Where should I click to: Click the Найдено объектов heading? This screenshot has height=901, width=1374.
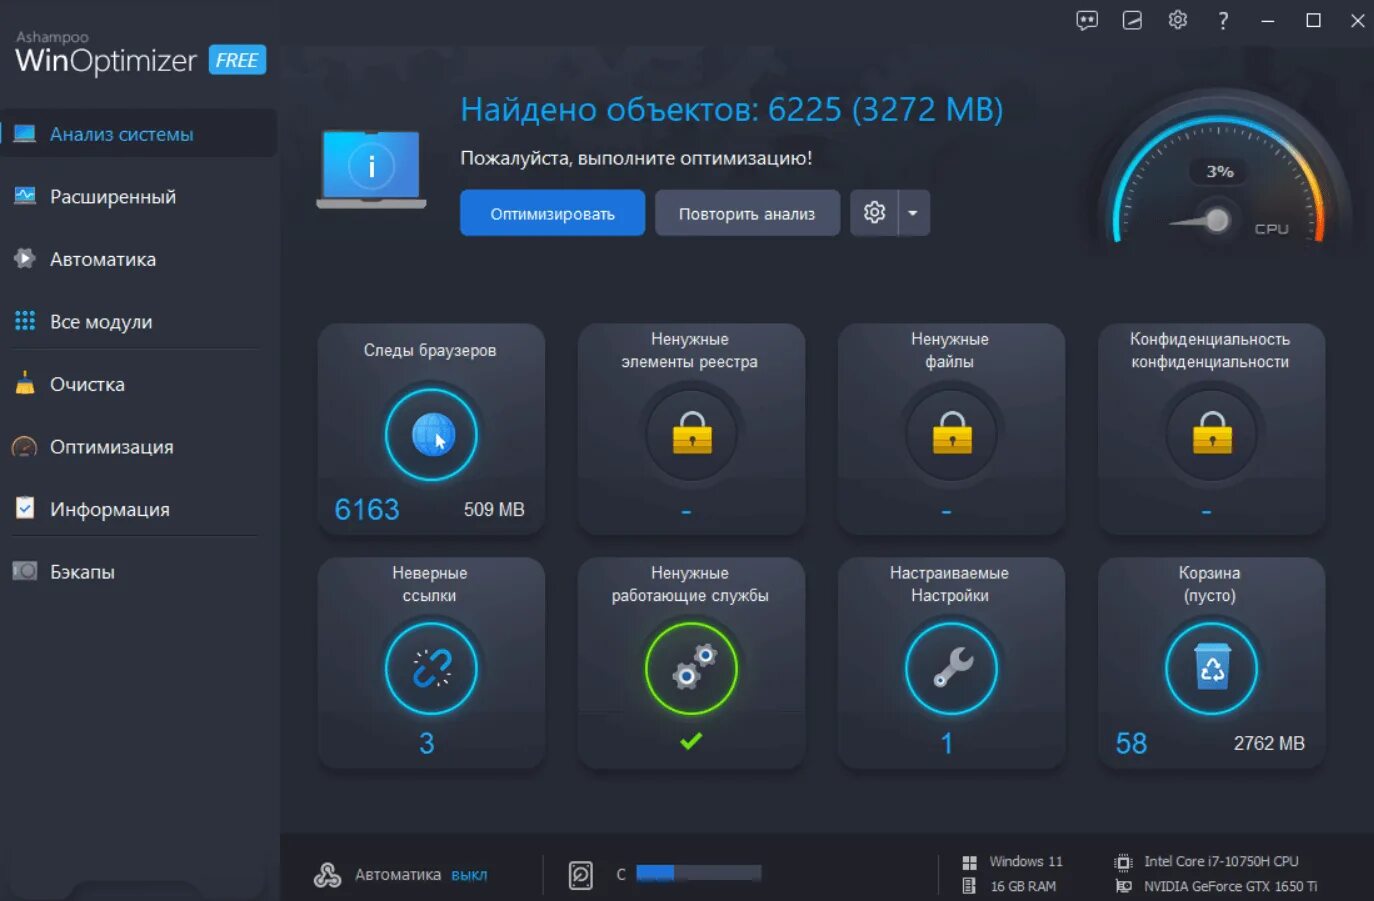[731, 109]
